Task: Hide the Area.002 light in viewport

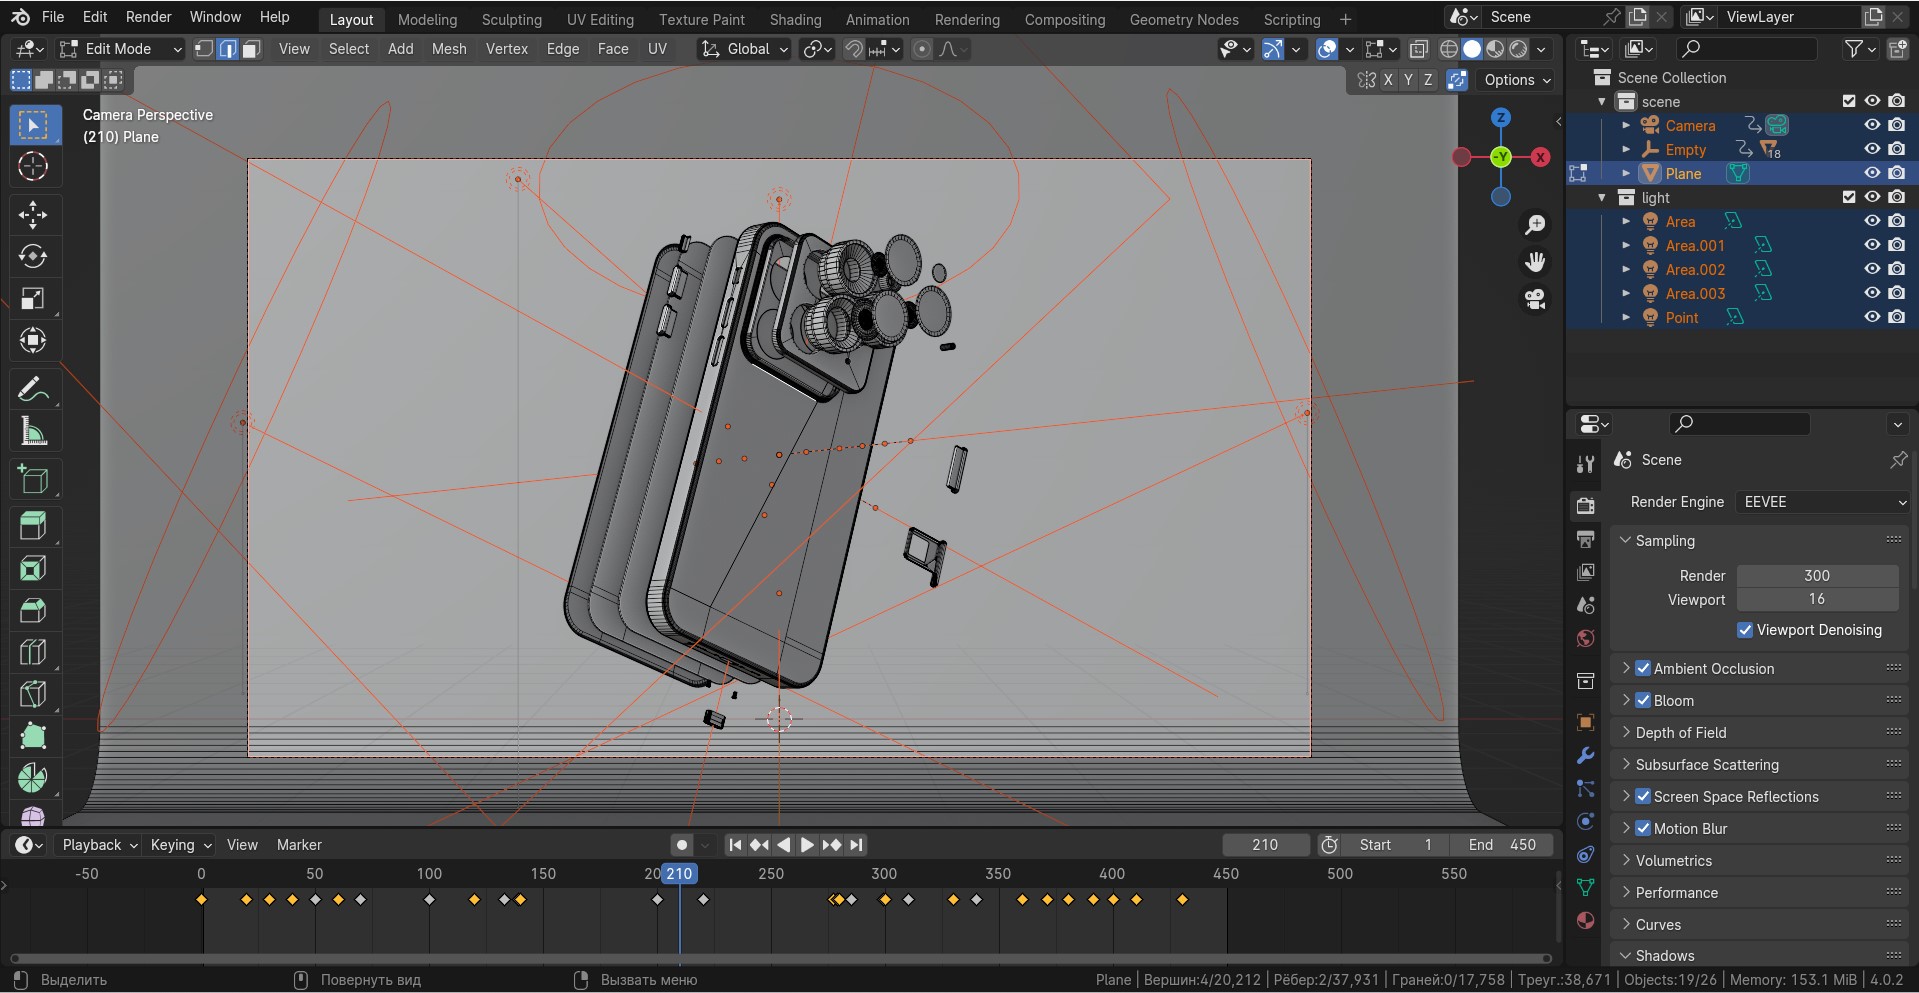Action: (x=1872, y=269)
